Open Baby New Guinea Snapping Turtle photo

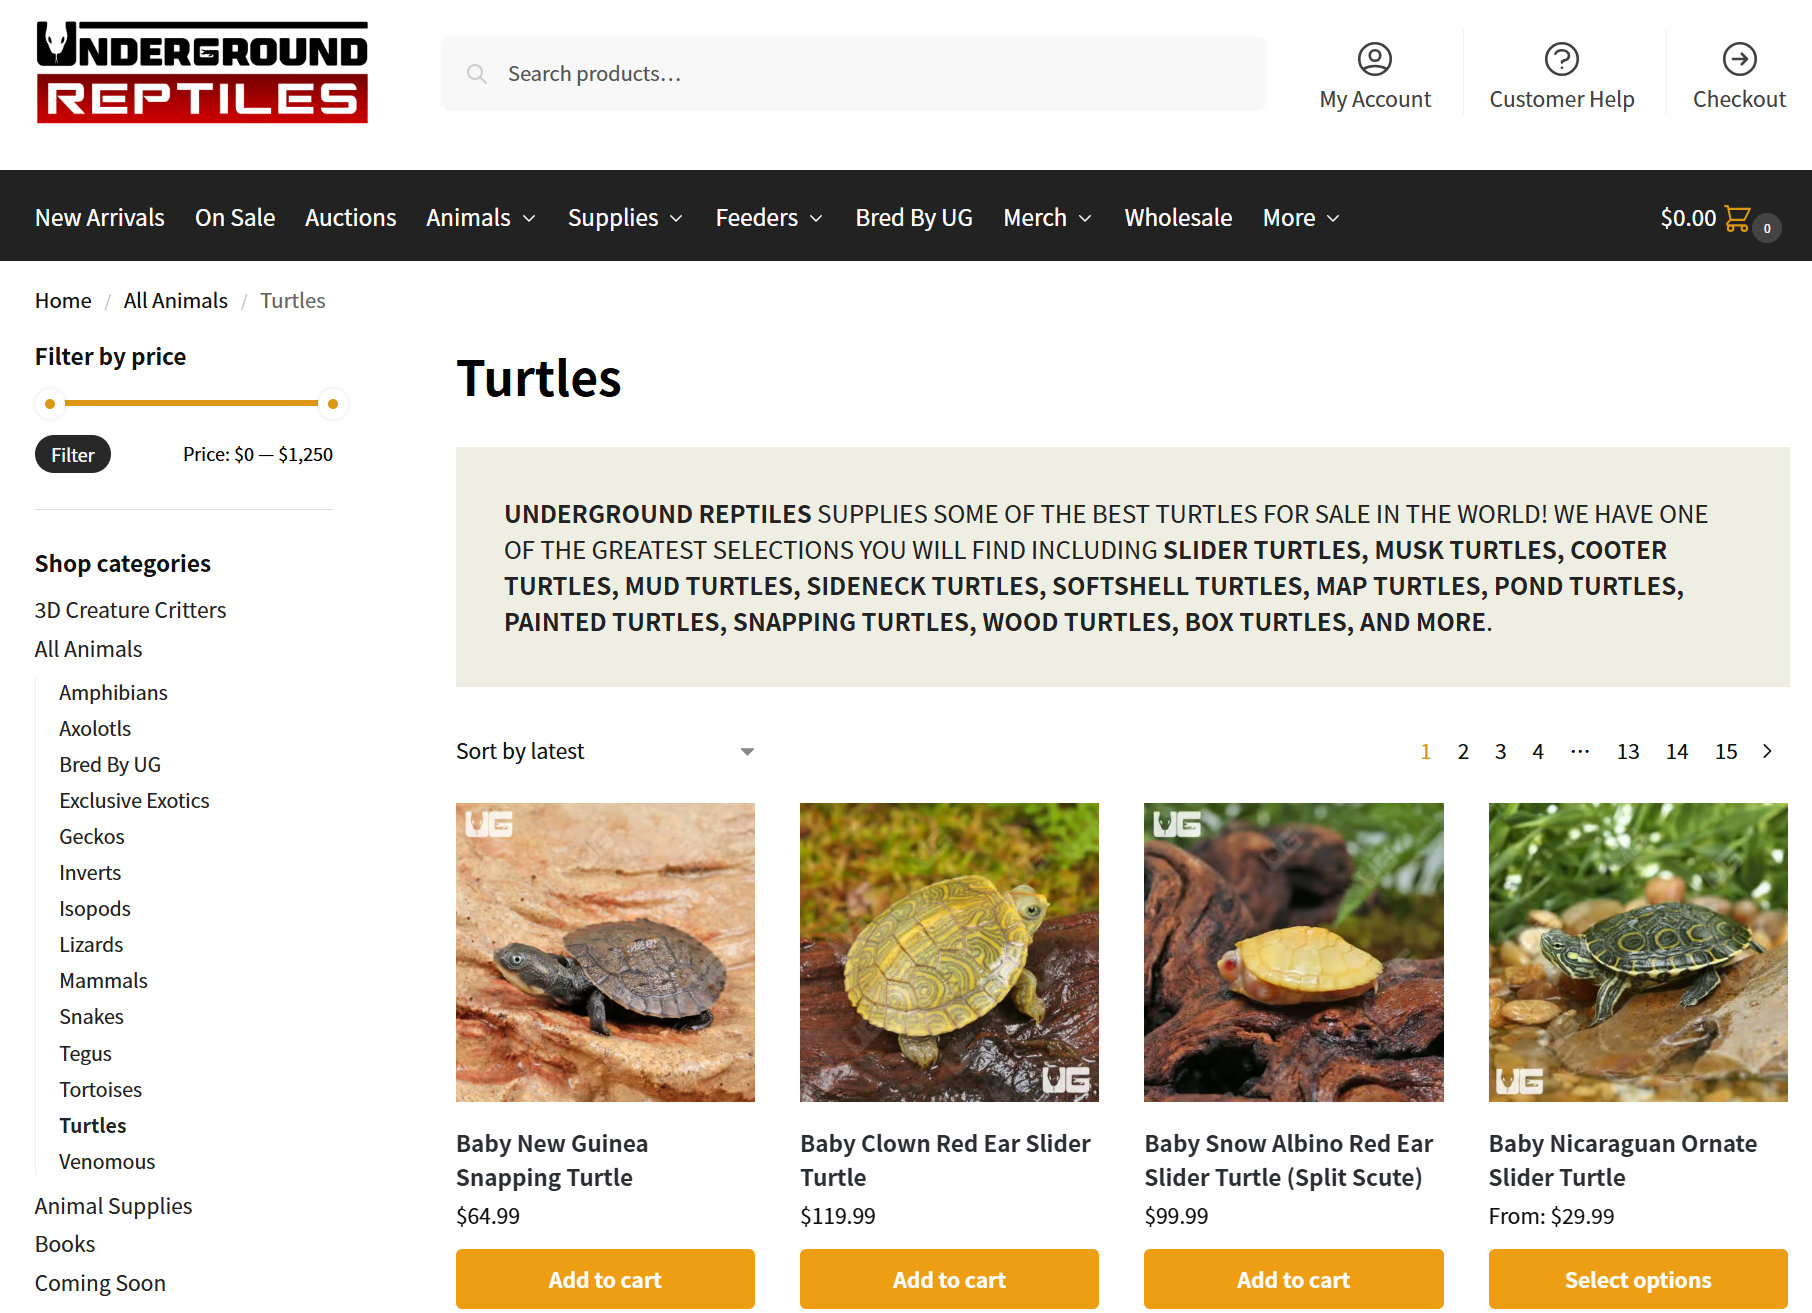pyautogui.click(x=605, y=952)
